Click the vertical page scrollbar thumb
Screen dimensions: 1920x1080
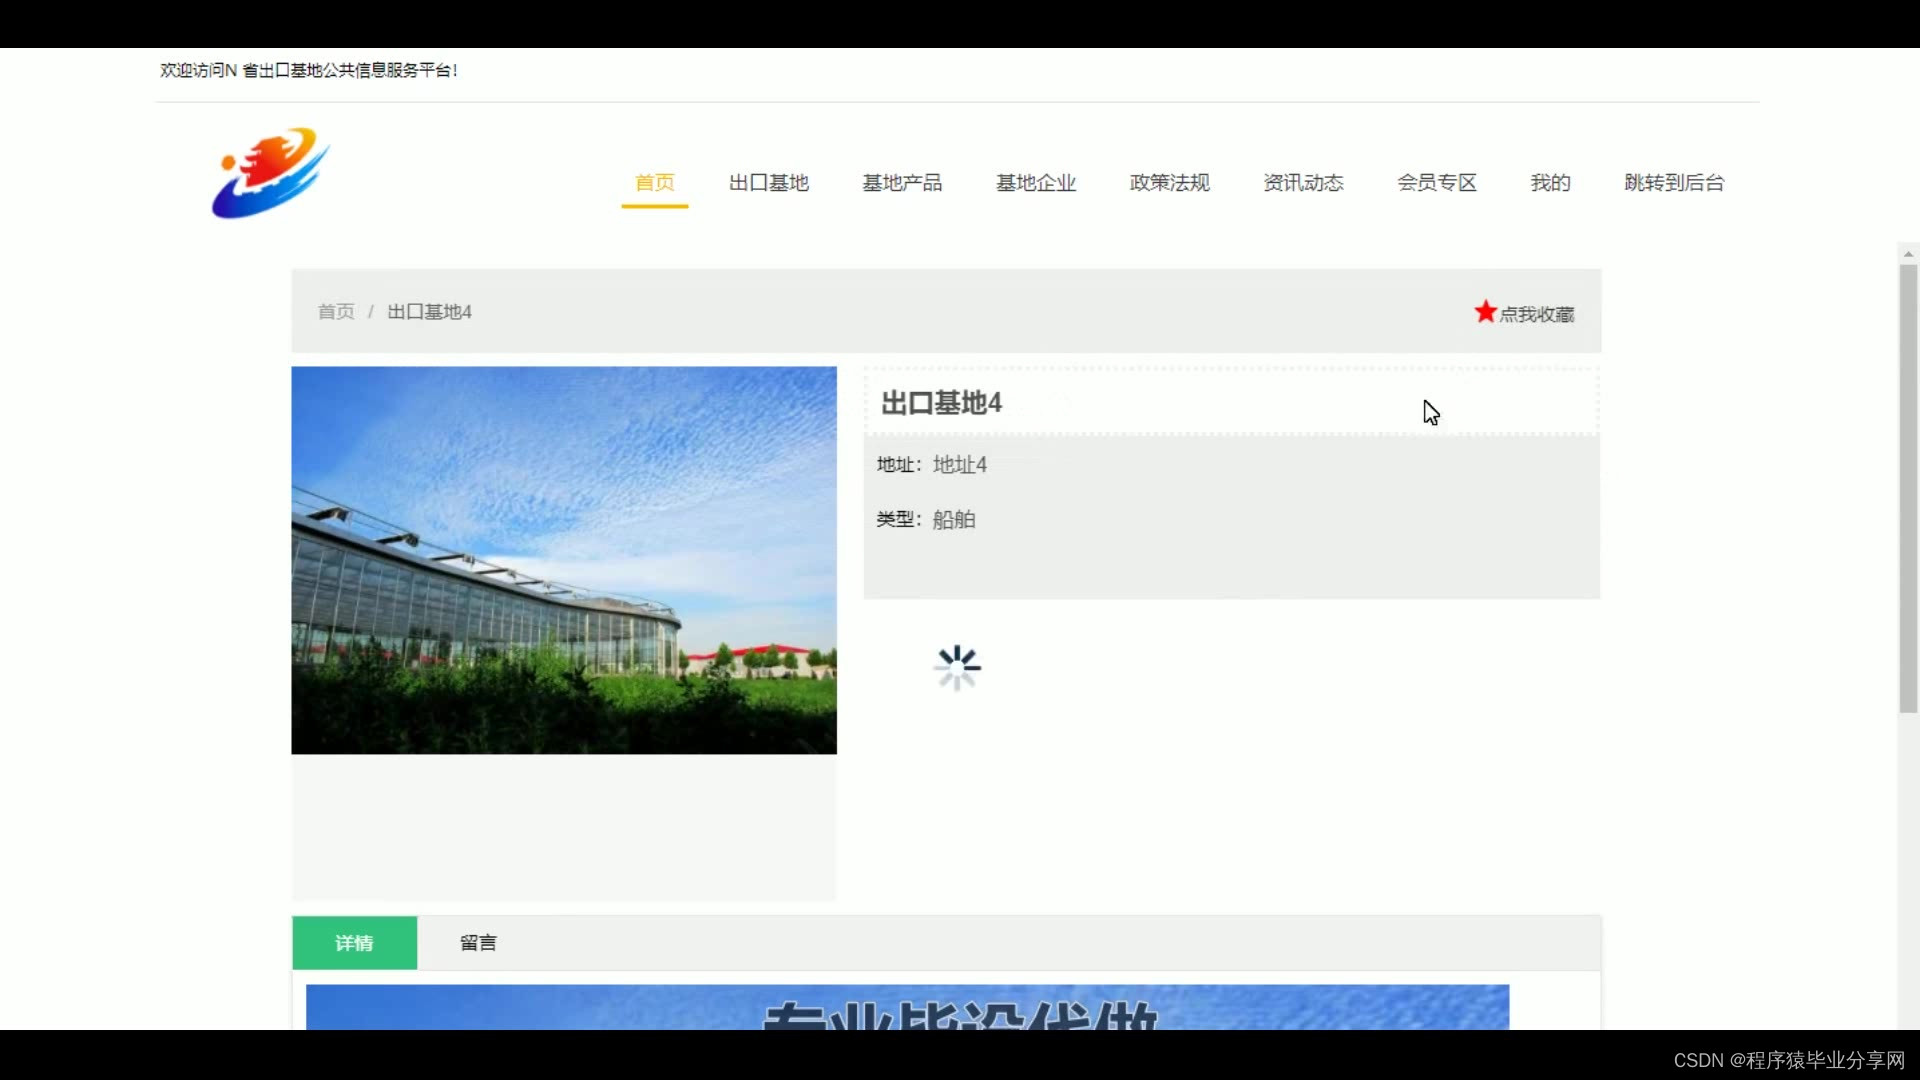(1908, 488)
